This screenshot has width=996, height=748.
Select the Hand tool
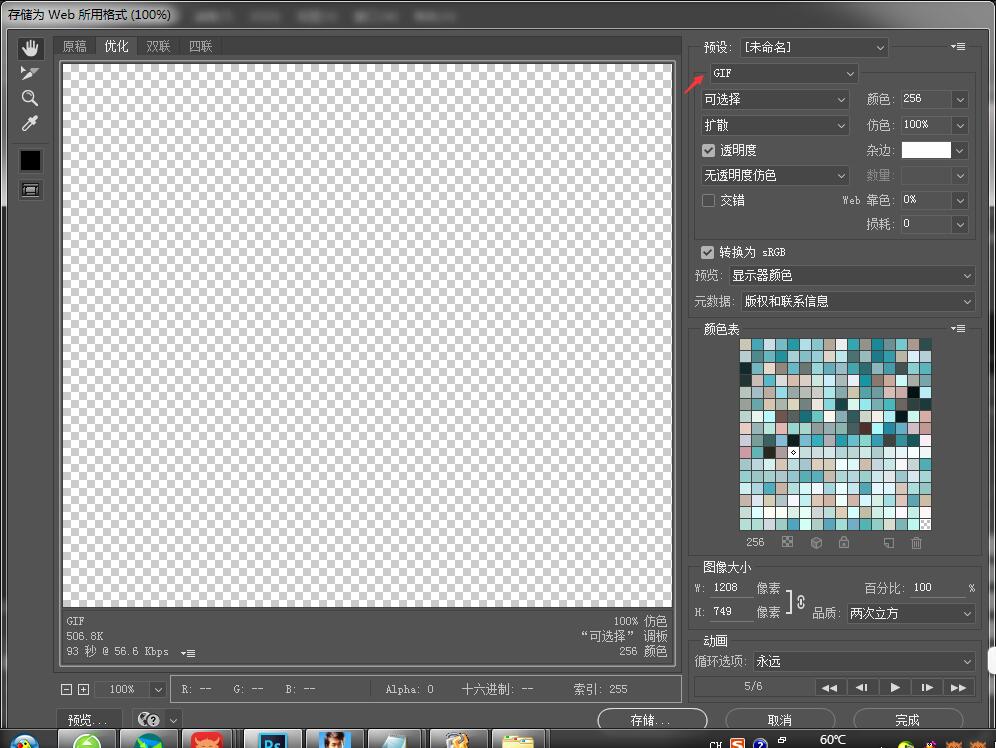tap(30, 48)
